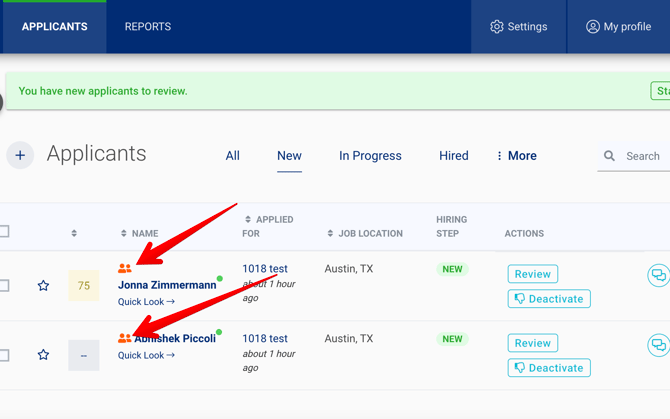
Task: Star Abhishek Piccoli's row
Action: (43, 355)
